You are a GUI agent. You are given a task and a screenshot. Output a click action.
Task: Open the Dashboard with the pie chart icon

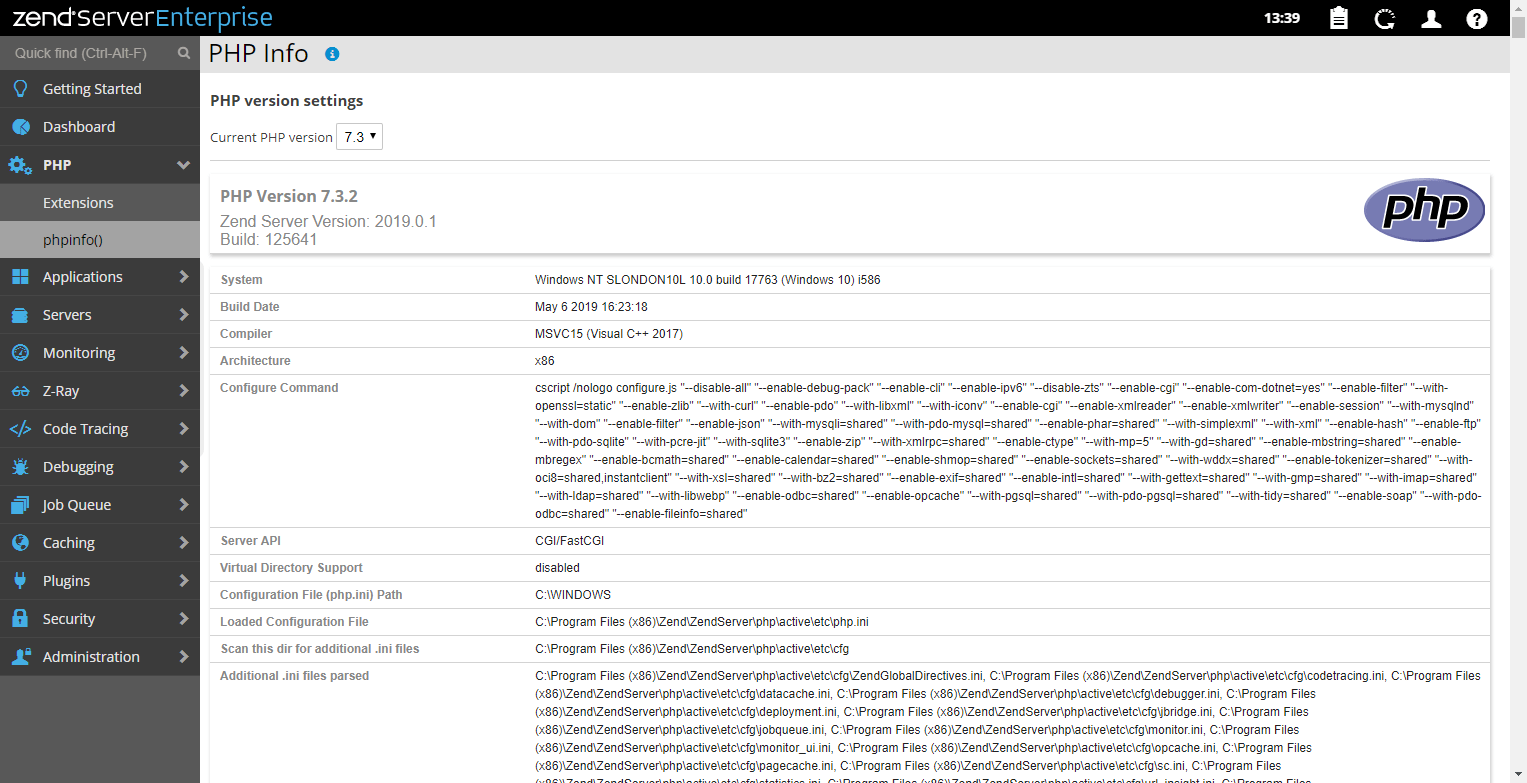click(x=21, y=127)
